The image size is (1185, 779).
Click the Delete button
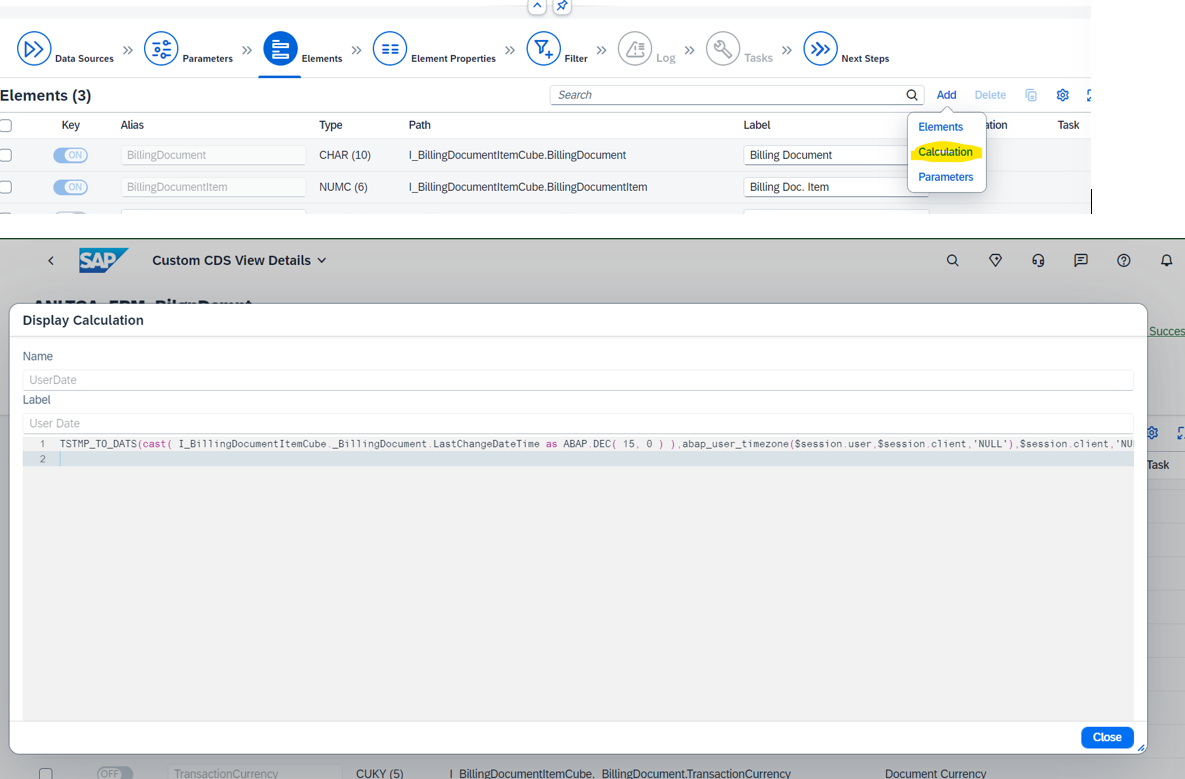pyautogui.click(x=990, y=95)
